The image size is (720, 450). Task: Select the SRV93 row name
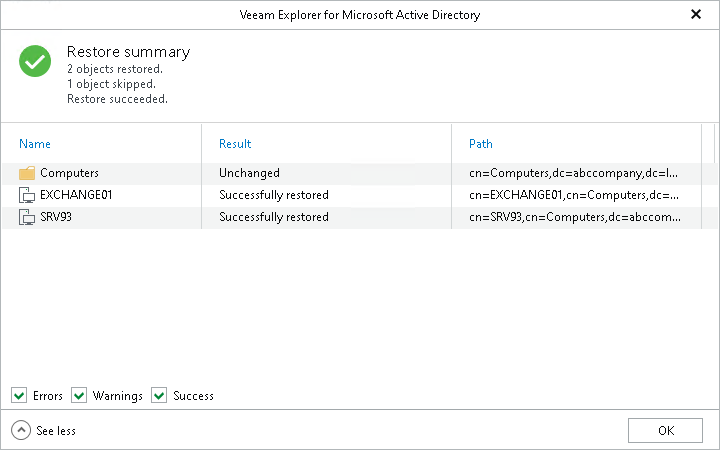(x=56, y=217)
